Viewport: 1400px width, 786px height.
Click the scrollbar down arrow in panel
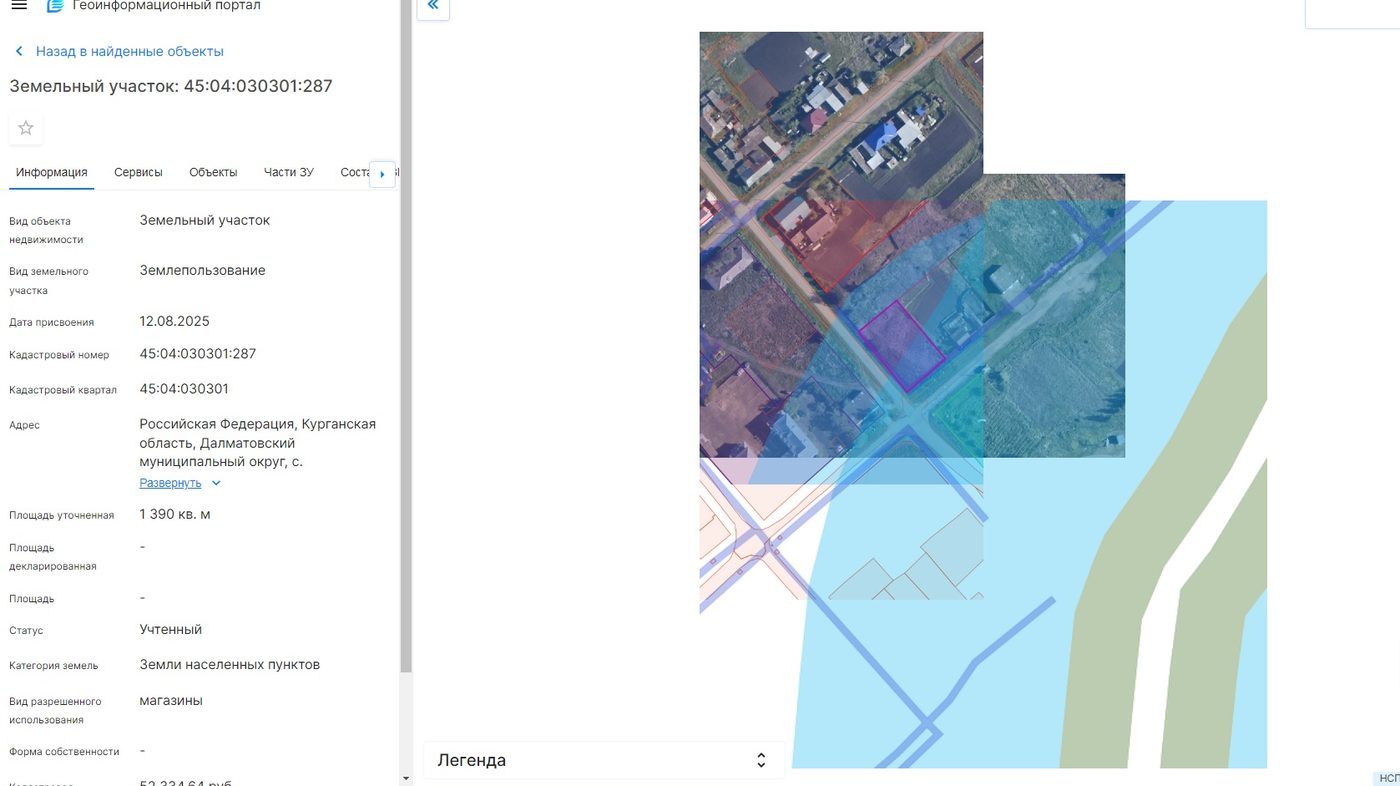point(405,778)
